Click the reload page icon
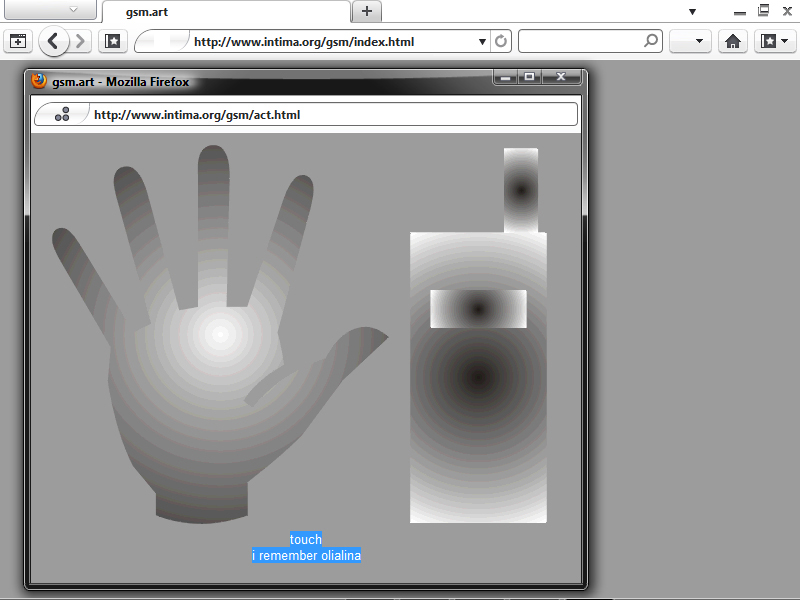This screenshot has width=800, height=600. click(x=501, y=42)
